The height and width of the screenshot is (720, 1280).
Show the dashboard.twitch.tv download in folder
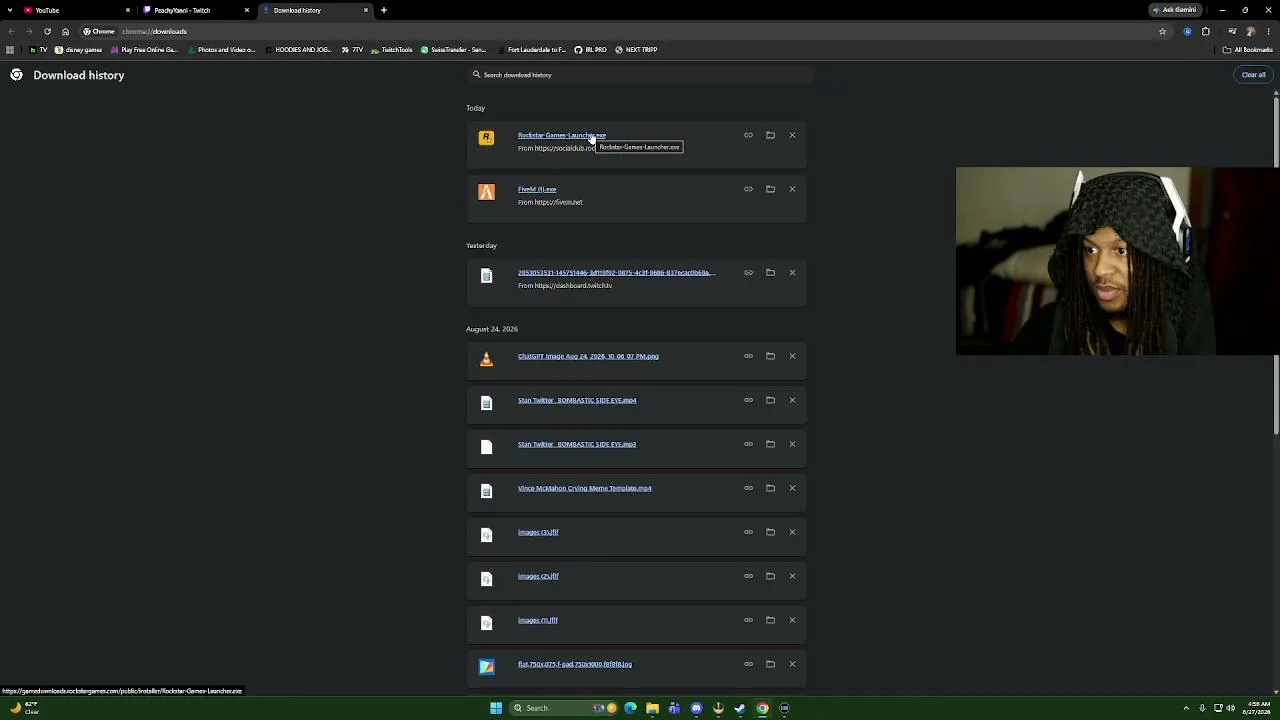coord(770,272)
